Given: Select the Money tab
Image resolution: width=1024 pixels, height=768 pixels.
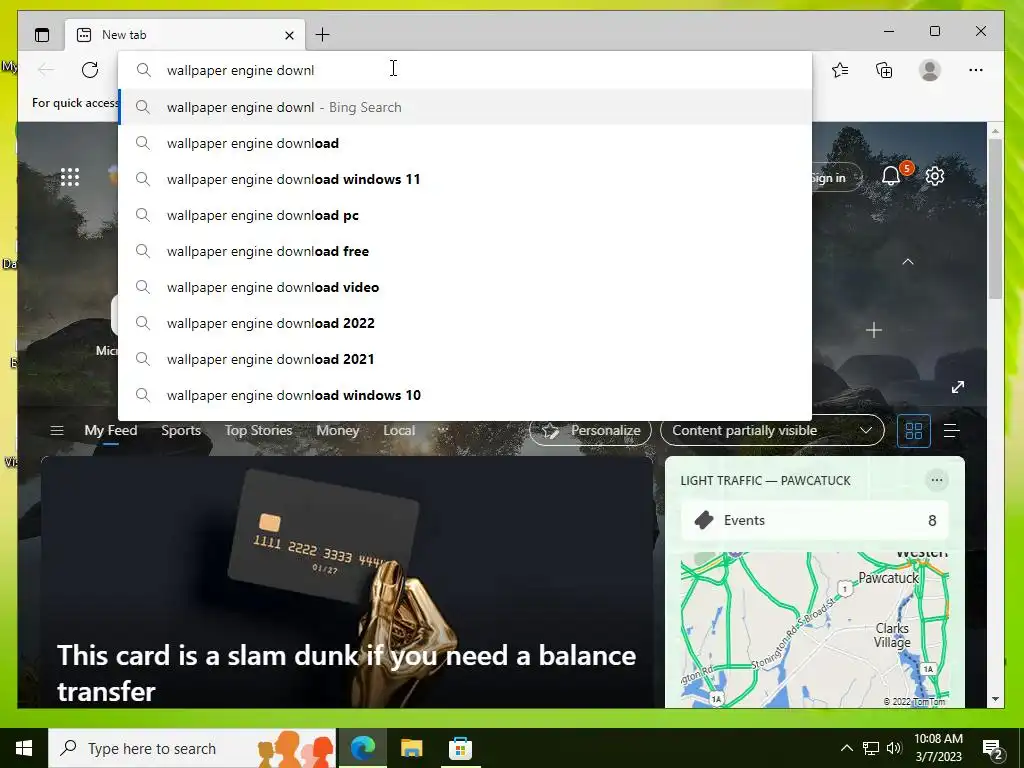Looking at the screenshot, I should pos(338,430).
